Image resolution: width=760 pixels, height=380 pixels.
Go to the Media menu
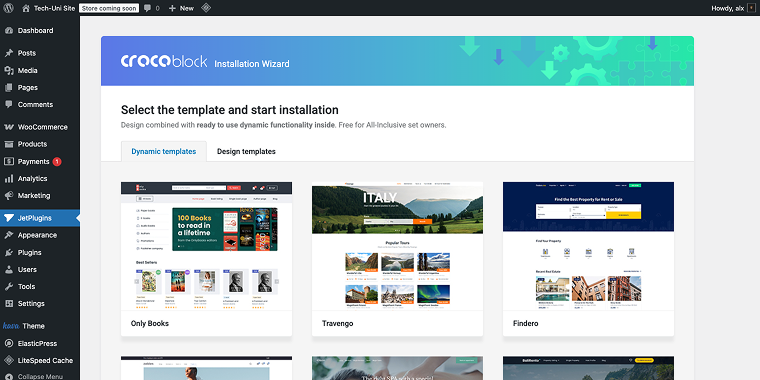pyautogui.click(x=40, y=70)
